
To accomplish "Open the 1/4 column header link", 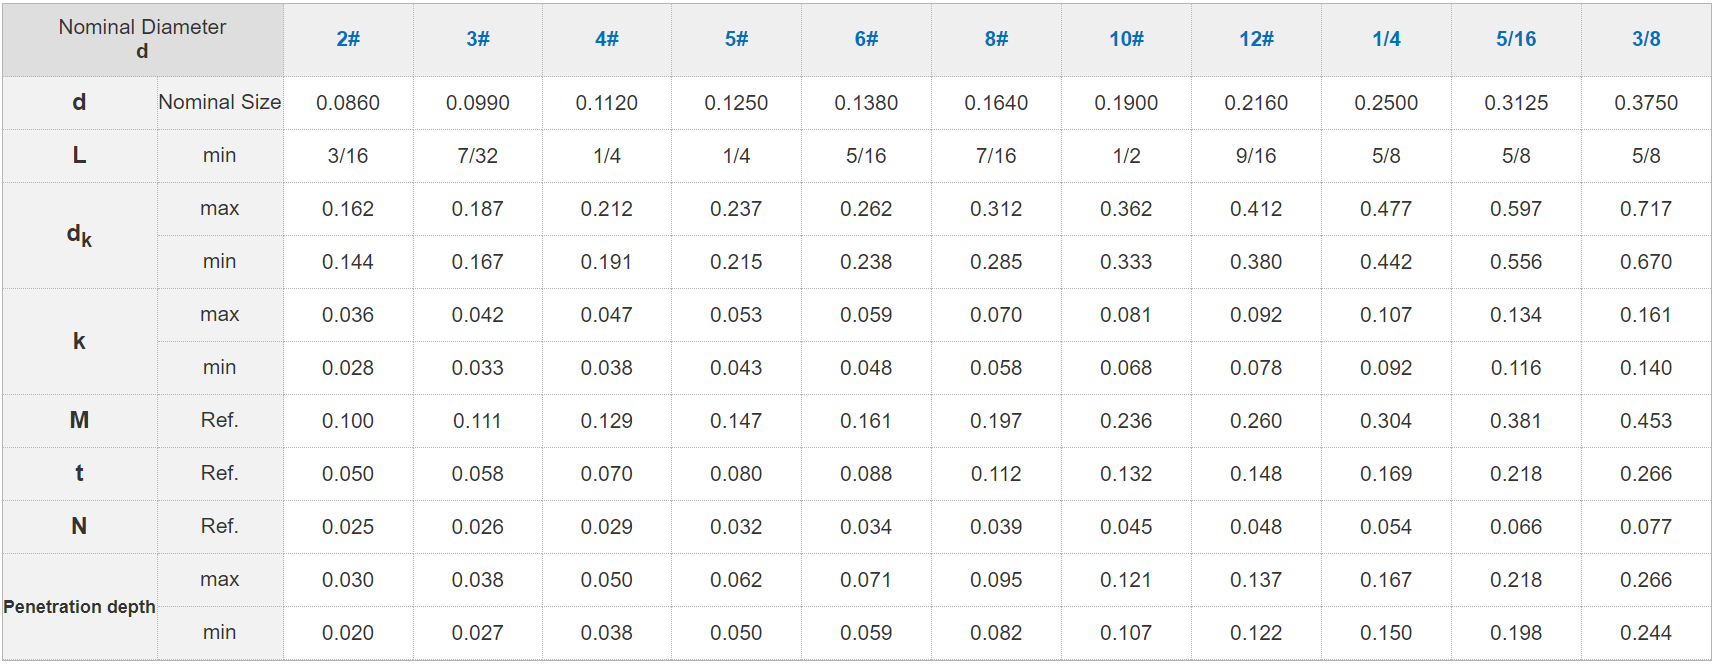I will click(1386, 39).
